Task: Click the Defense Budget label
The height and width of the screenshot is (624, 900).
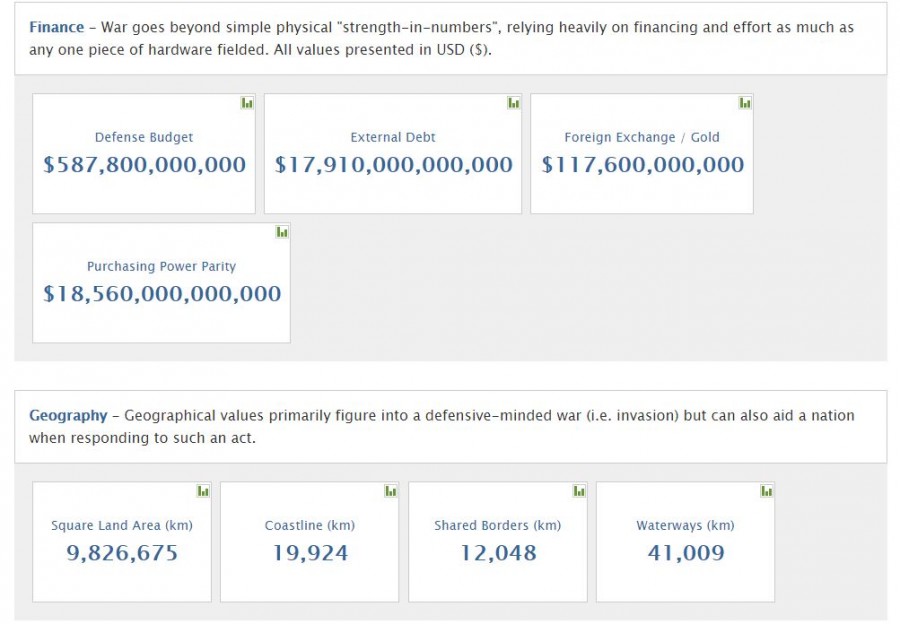Action: 144,138
